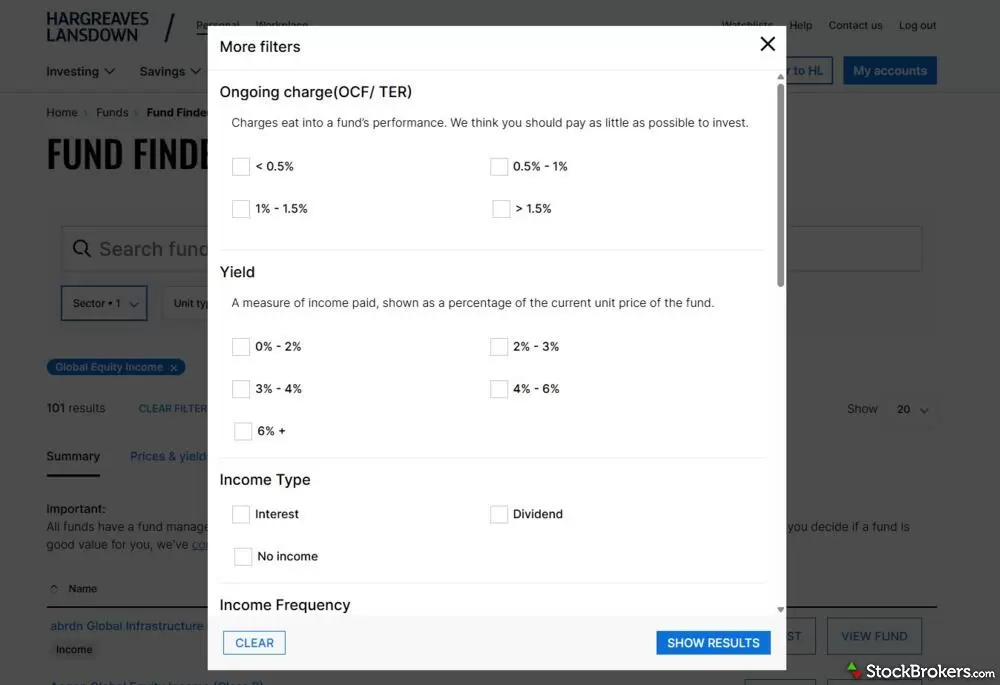Open the Sector filter dropdown
1000x685 pixels.
[104, 303]
